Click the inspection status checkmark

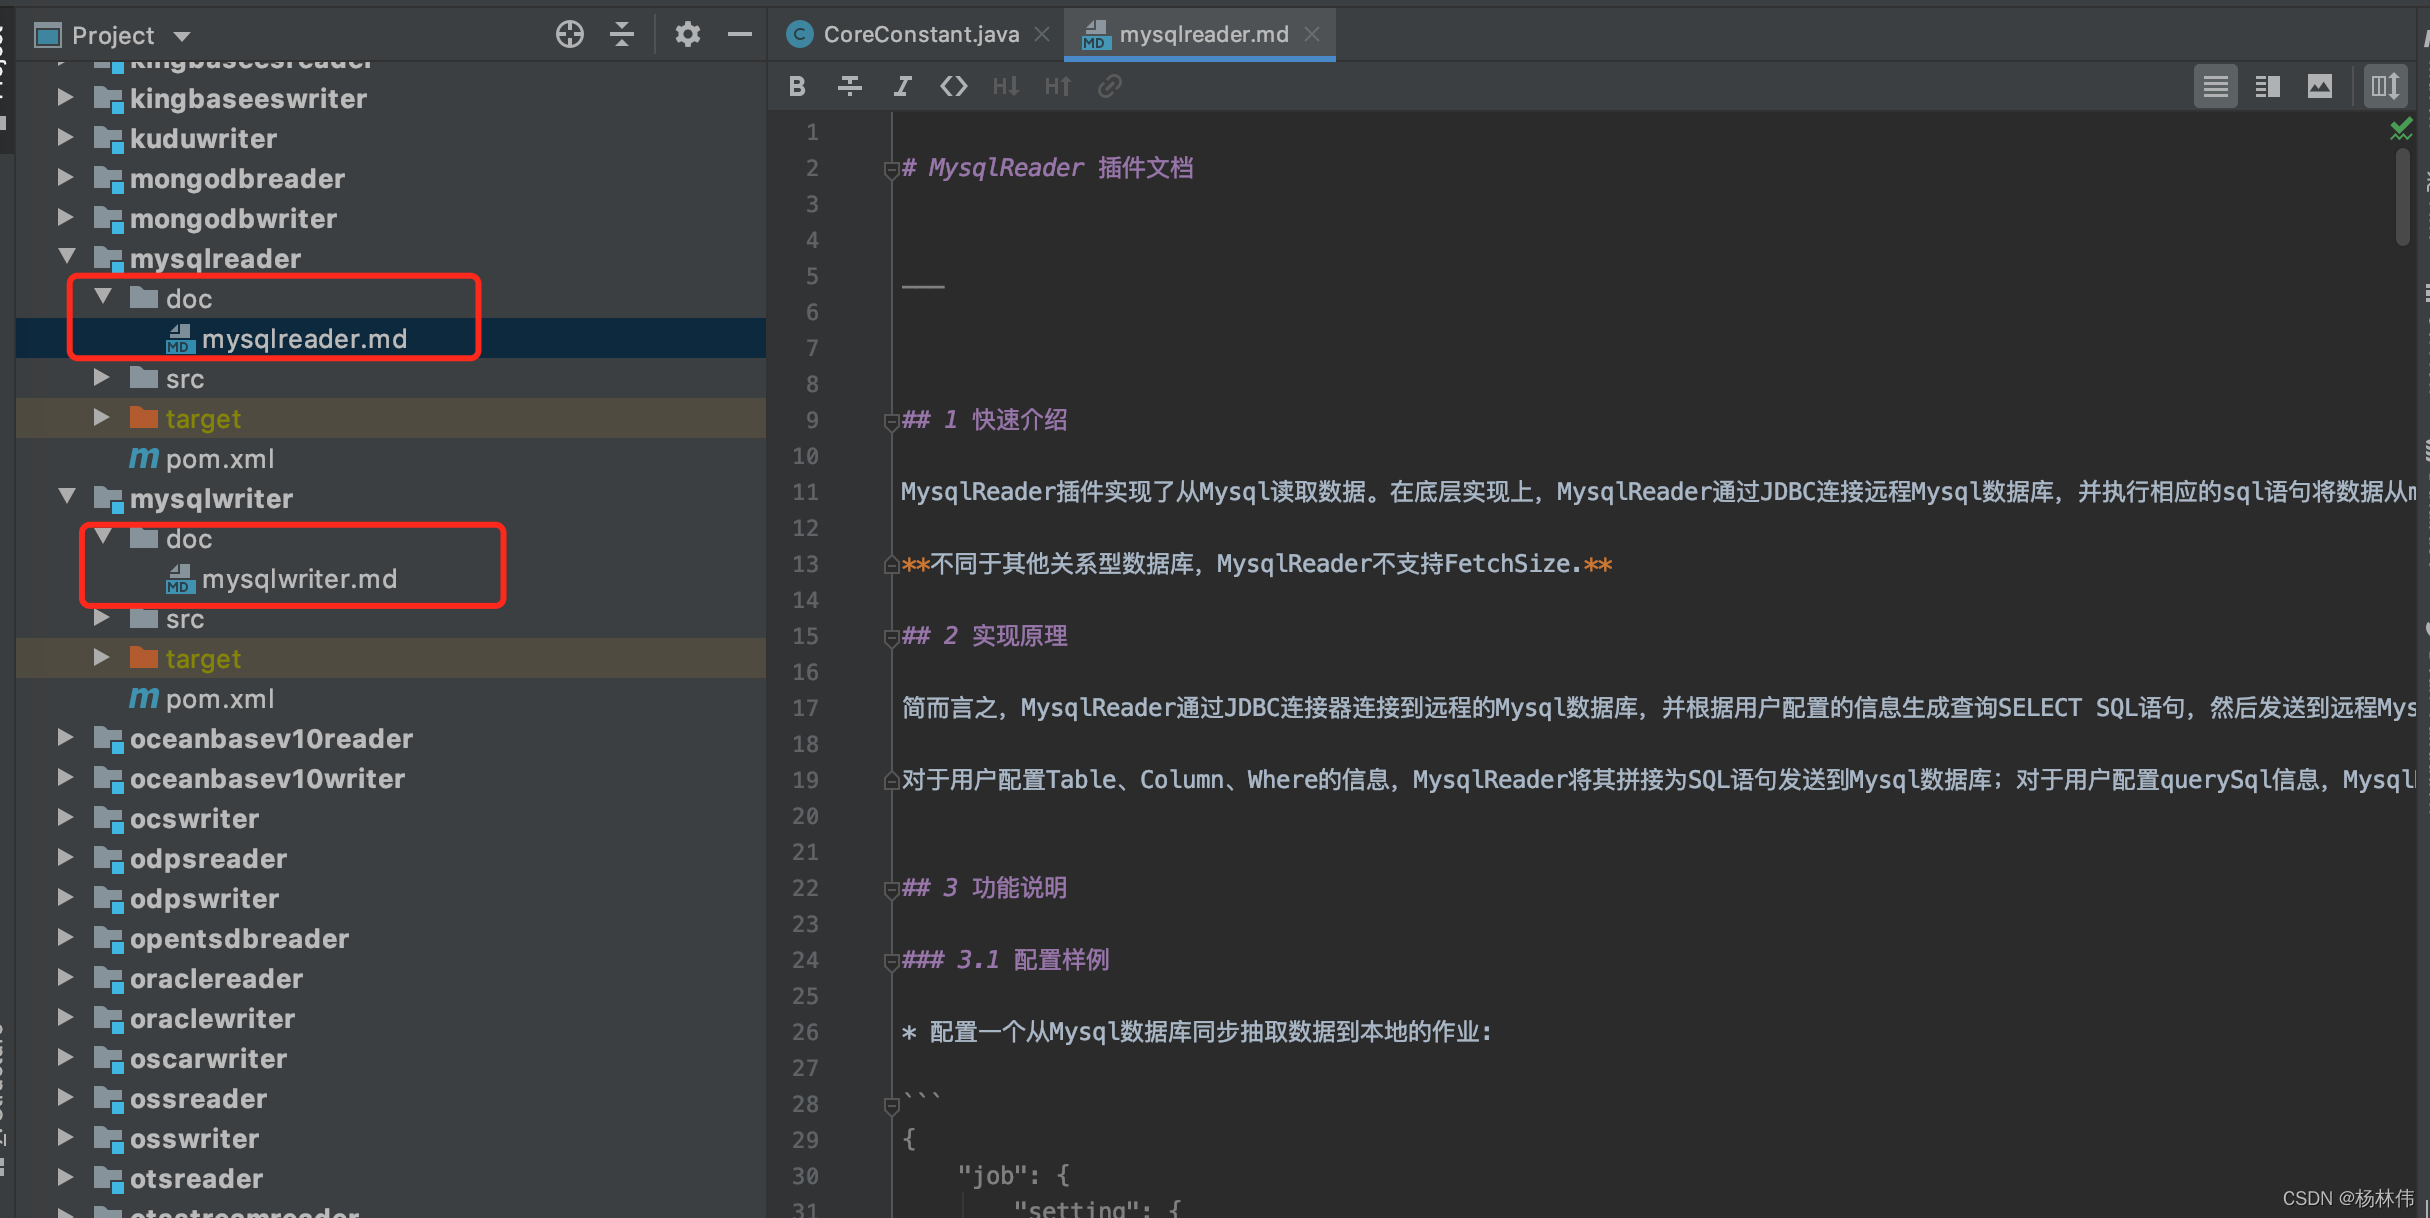2403,128
